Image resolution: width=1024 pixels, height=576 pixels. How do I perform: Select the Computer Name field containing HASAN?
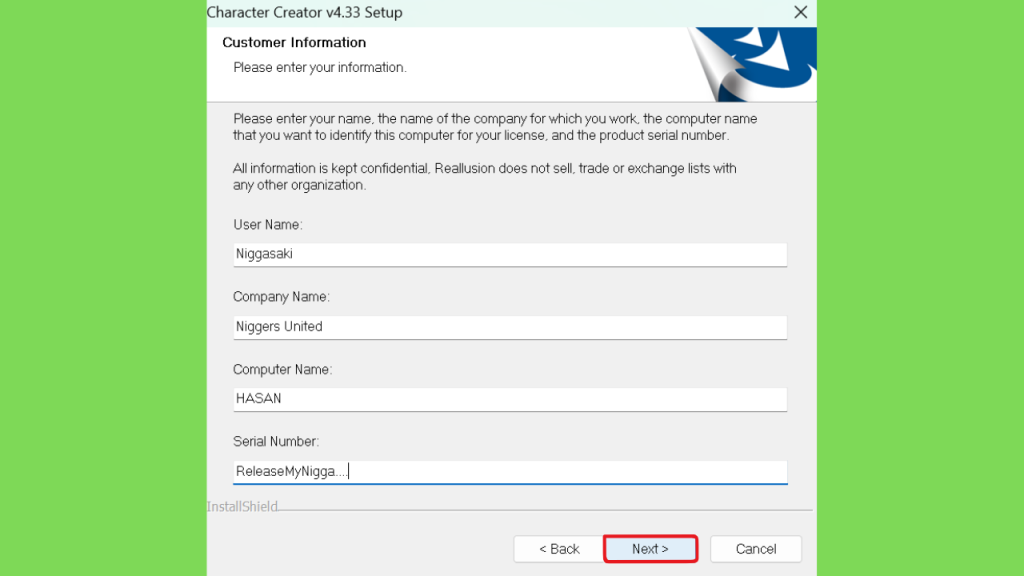pyautogui.click(x=510, y=399)
